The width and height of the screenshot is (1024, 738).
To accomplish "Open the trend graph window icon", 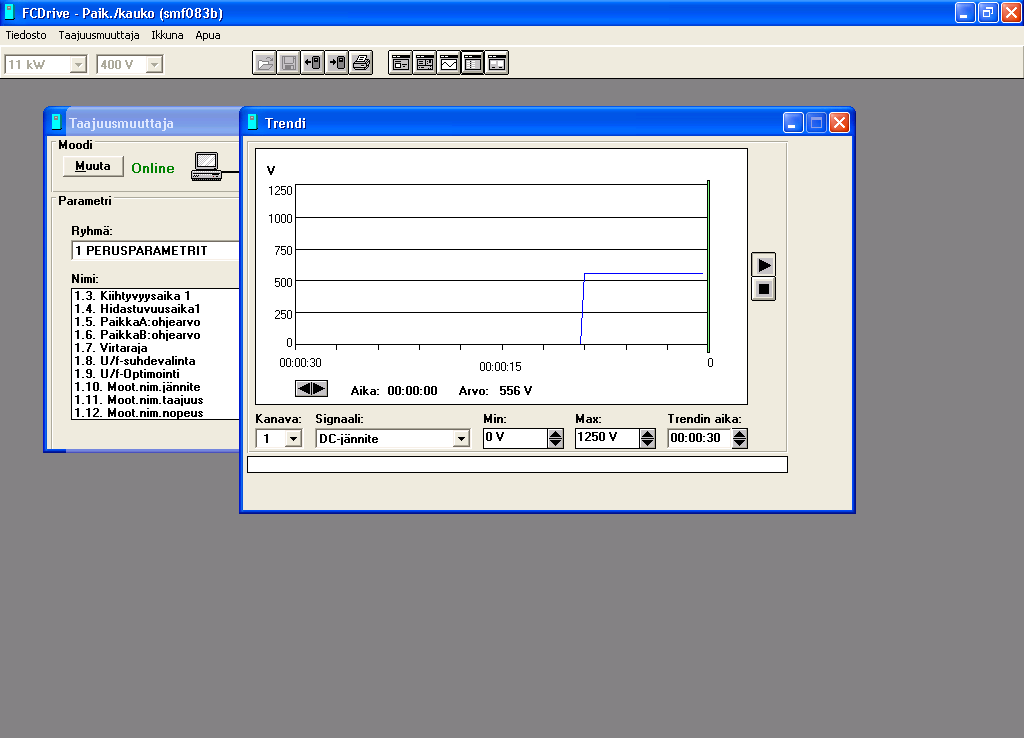I will (449, 63).
